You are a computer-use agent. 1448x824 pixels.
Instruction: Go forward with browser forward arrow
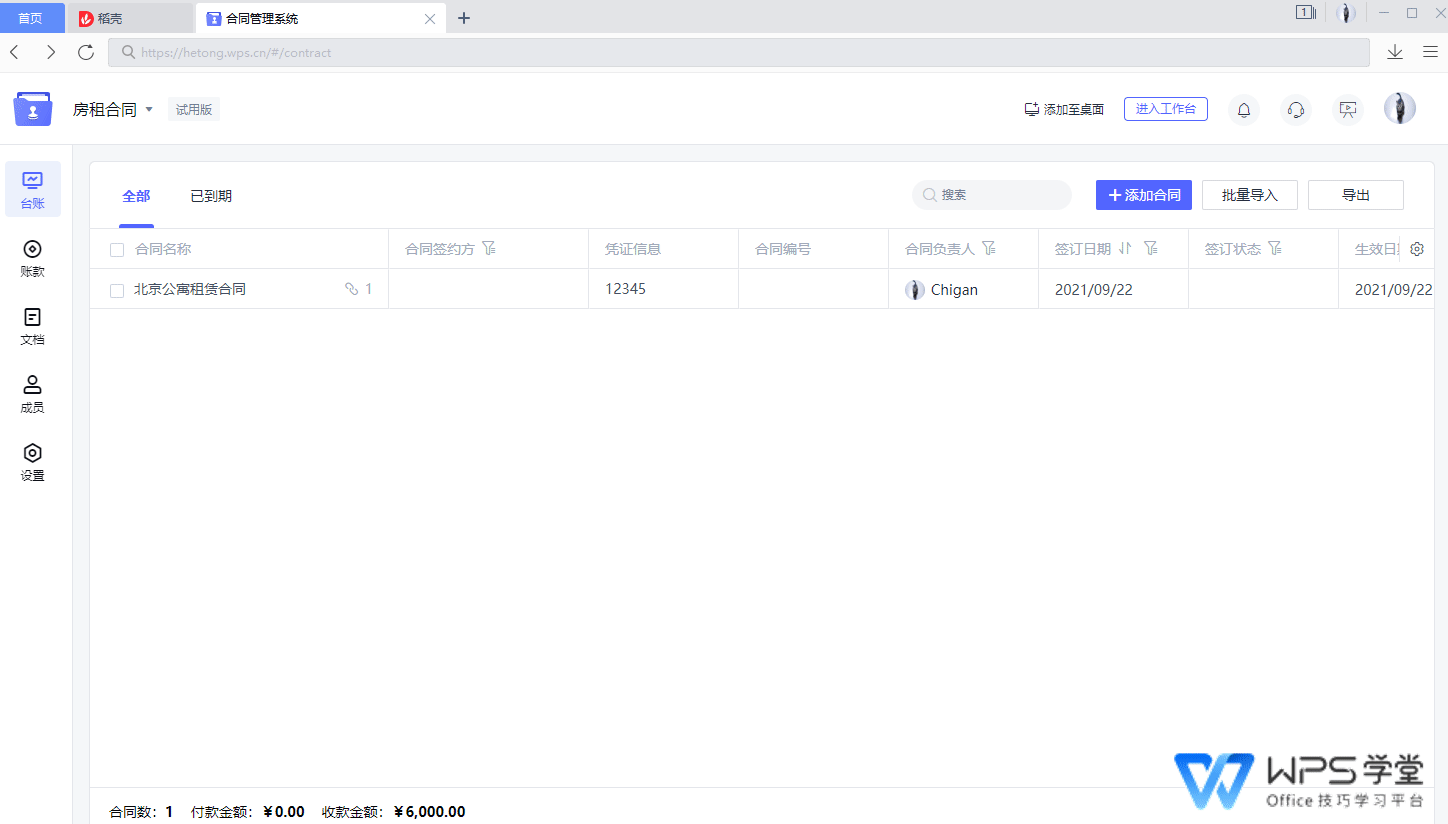tap(51, 52)
